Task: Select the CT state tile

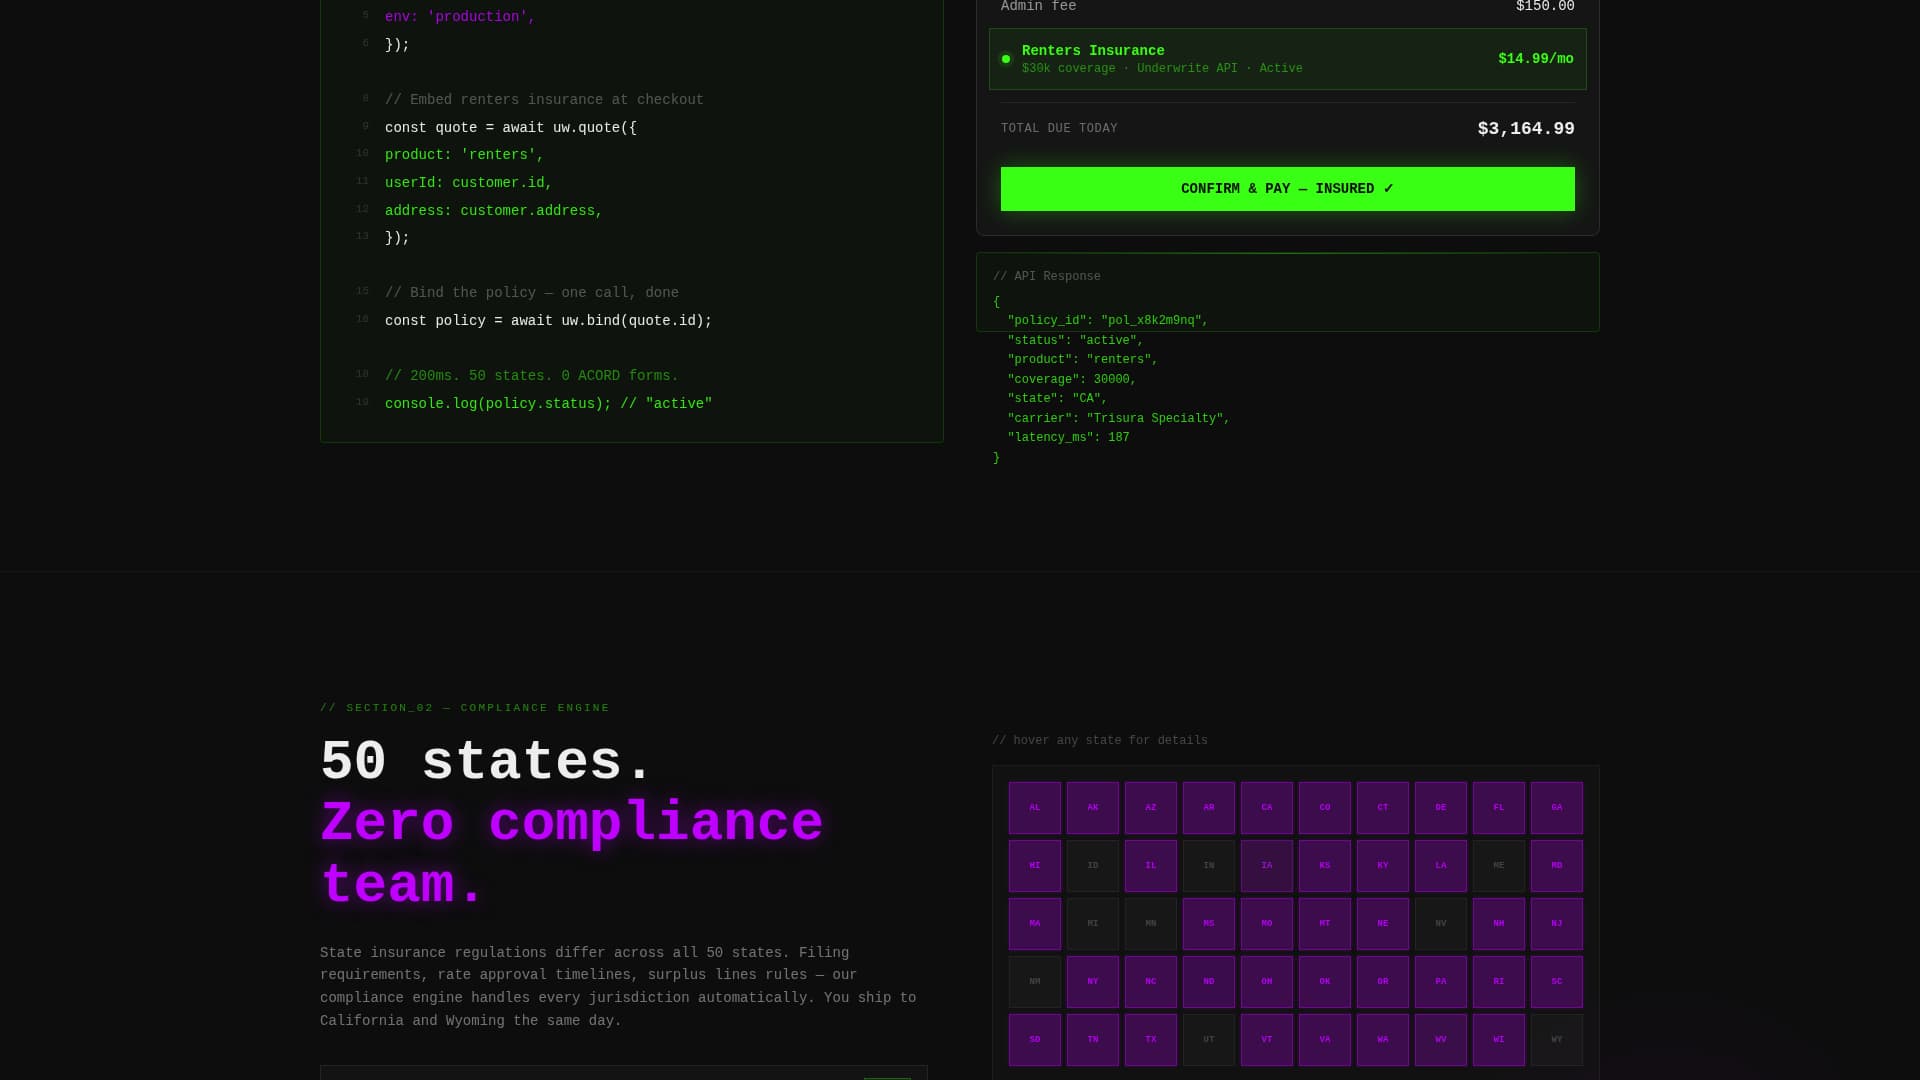Action: coord(1383,808)
